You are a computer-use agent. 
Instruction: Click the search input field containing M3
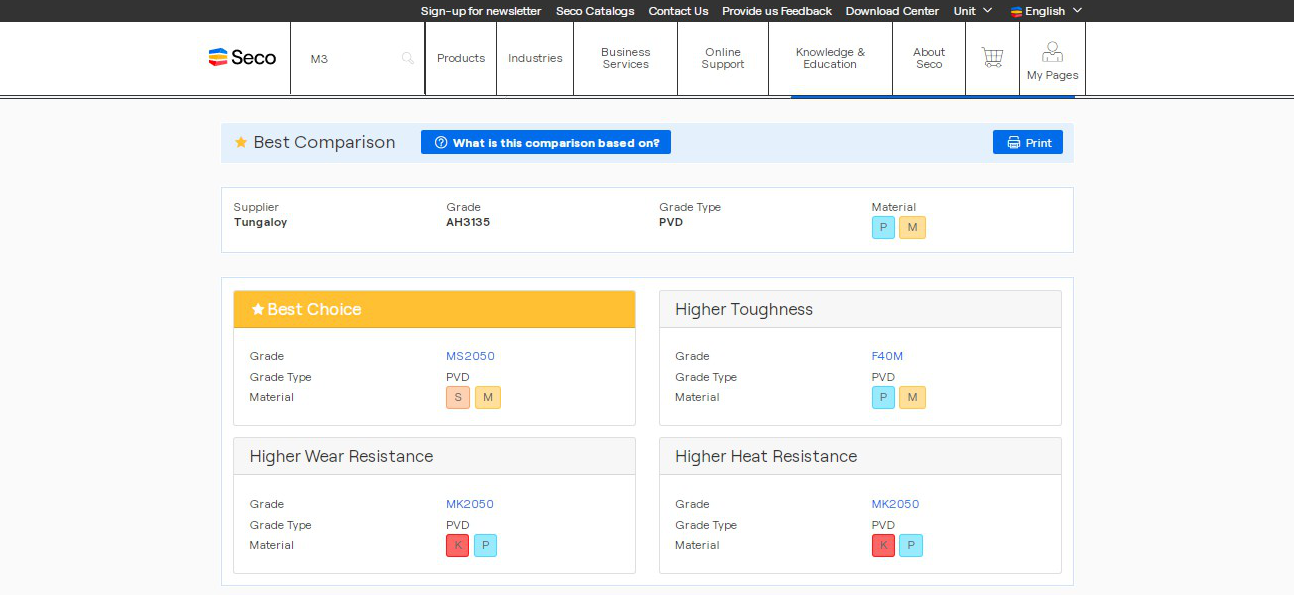350,59
